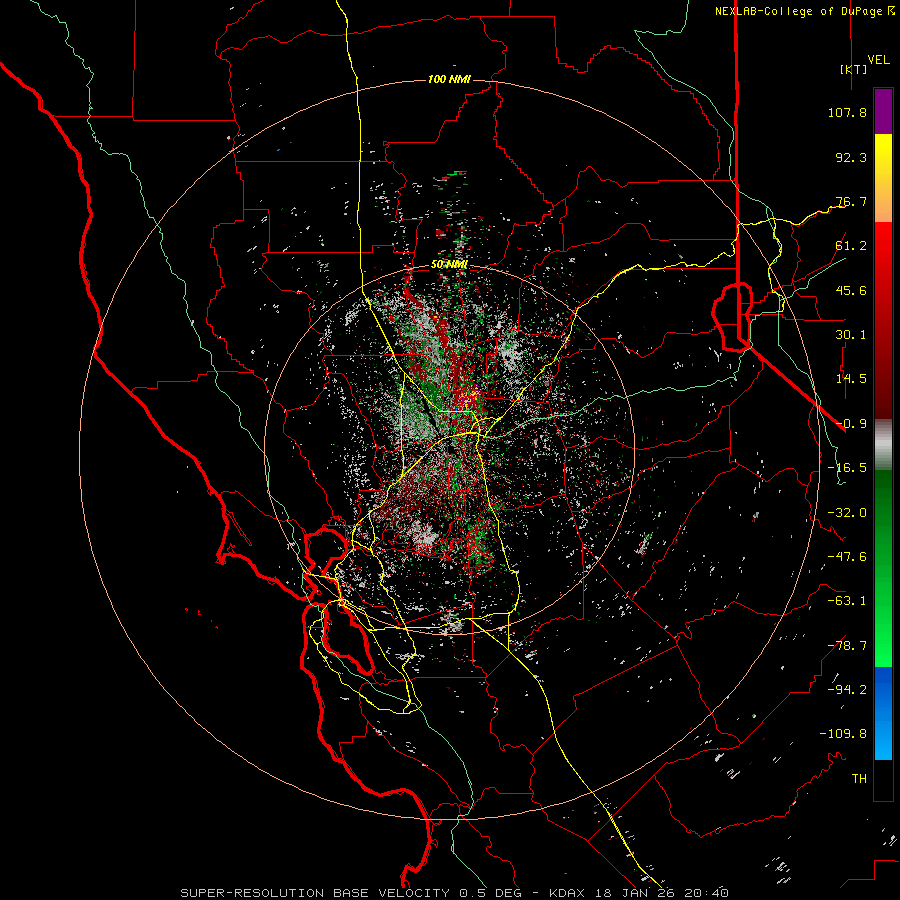This screenshot has width=900, height=900.
Task: Click the -78.7 legend value
Action: click(x=847, y=646)
